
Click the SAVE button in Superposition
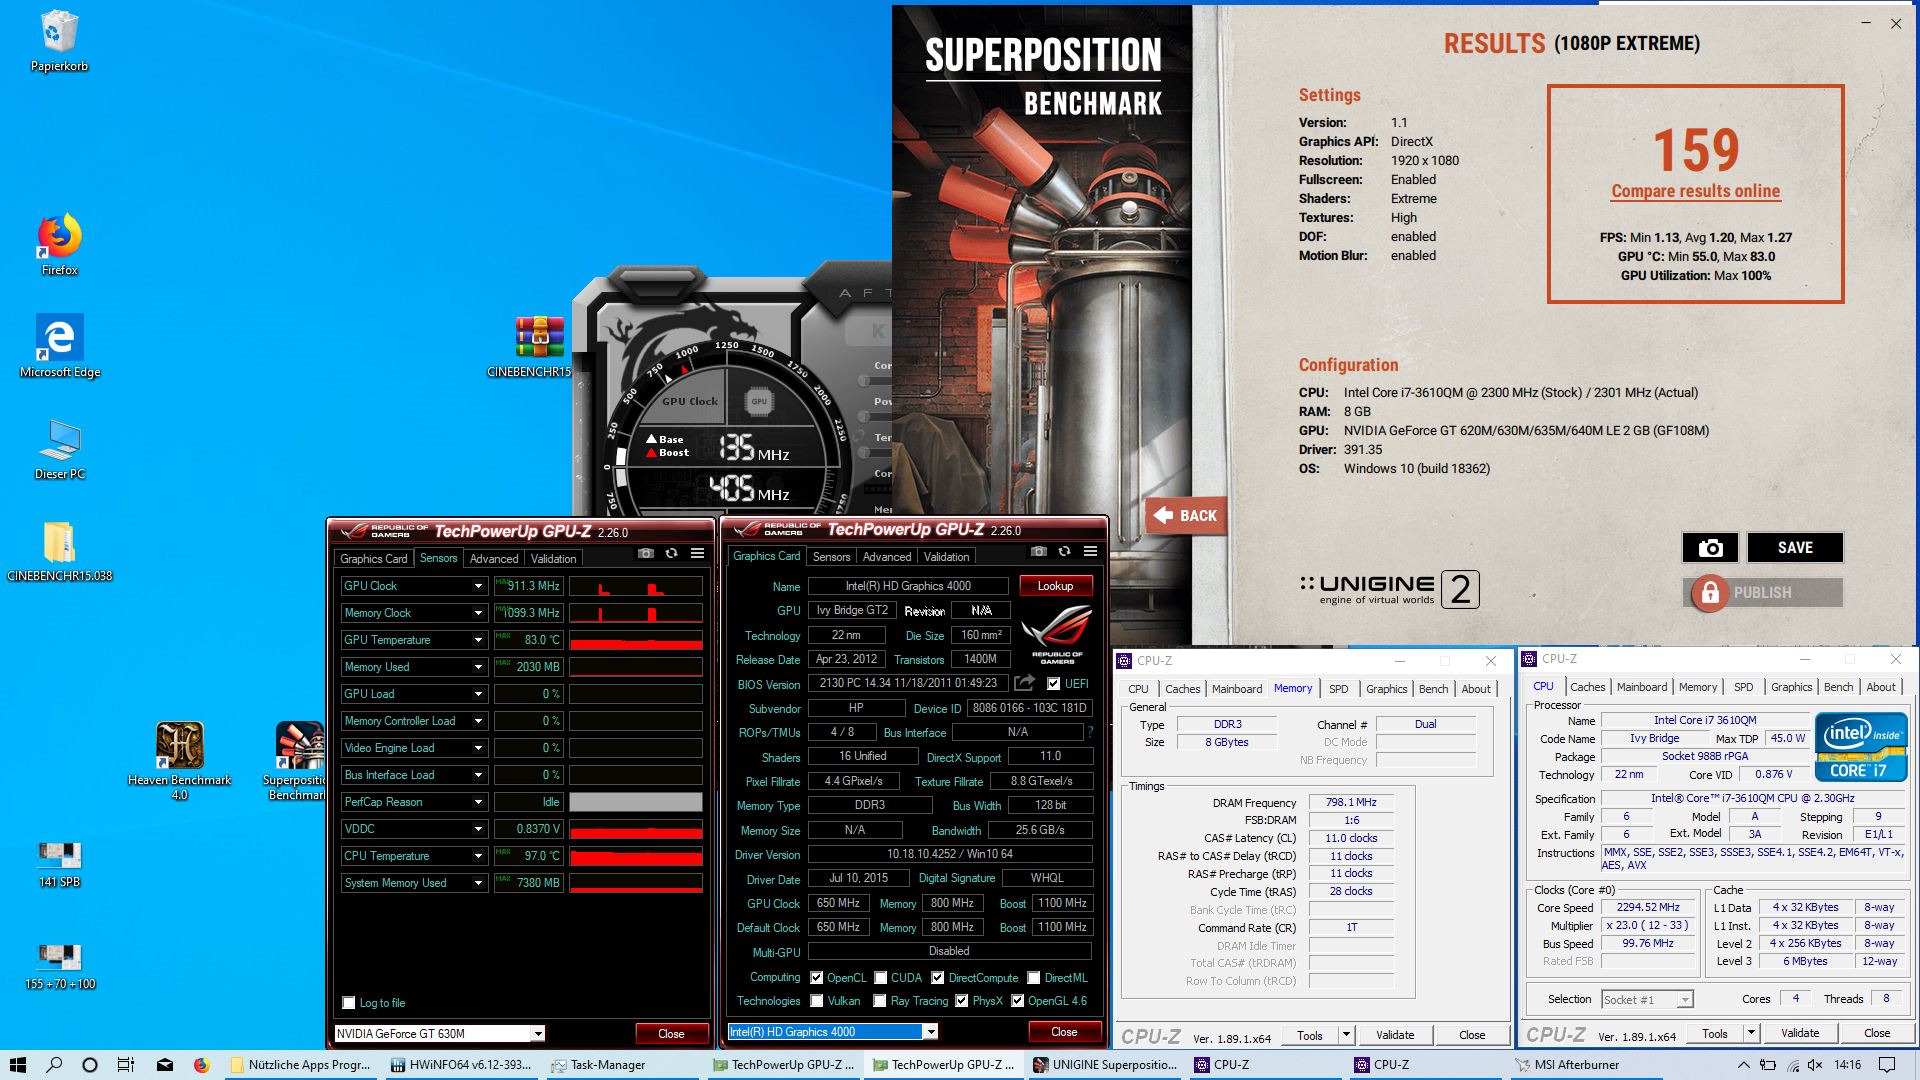pyautogui.click(x=1795, y=547)
